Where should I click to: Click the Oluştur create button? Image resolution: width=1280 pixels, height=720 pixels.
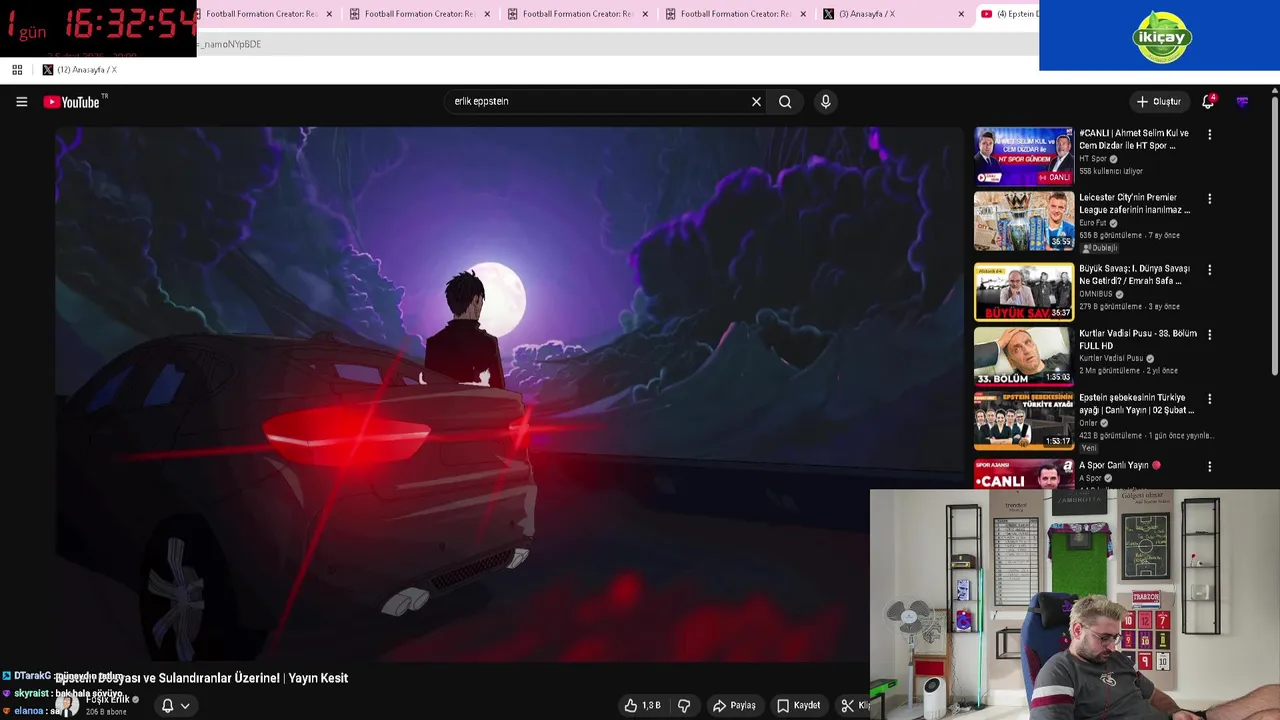[1158, 101]
